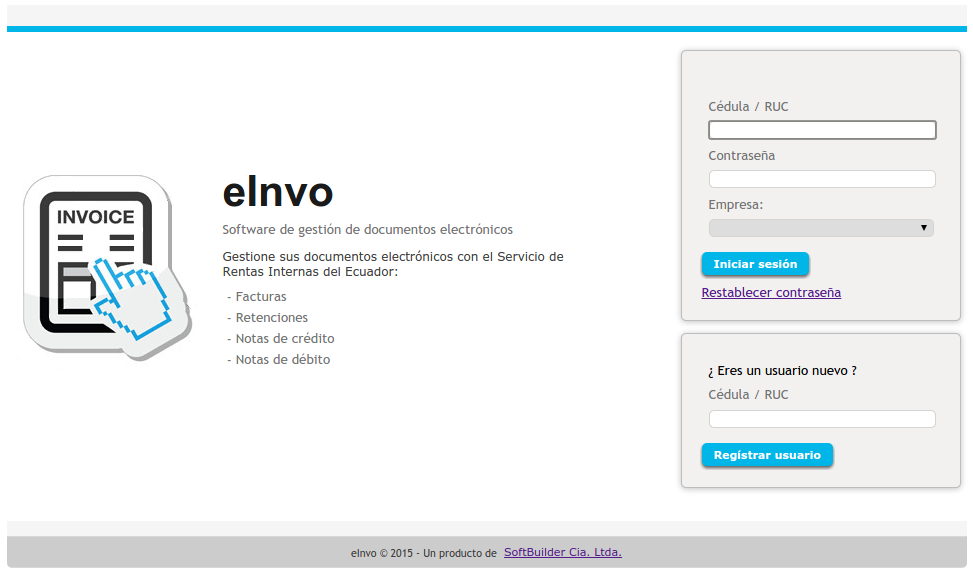Open the Restablecer contraseña link
The height and width of the screenshot is (576, 973).
771,292
